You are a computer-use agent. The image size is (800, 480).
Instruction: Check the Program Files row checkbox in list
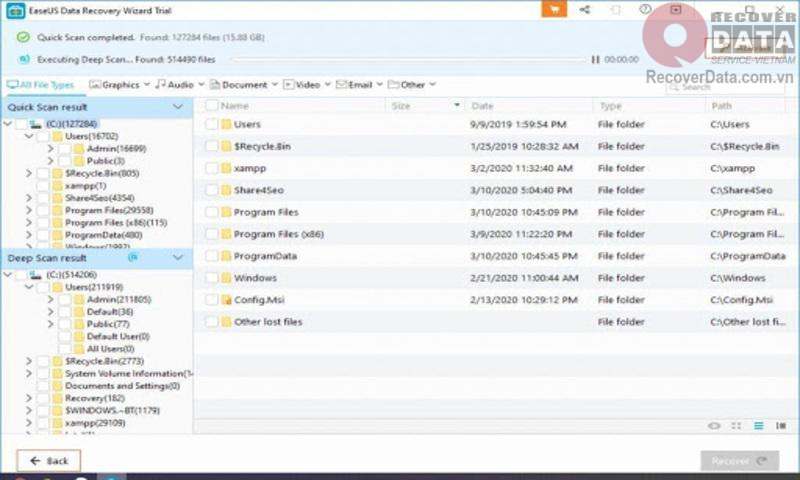(211, 212)
